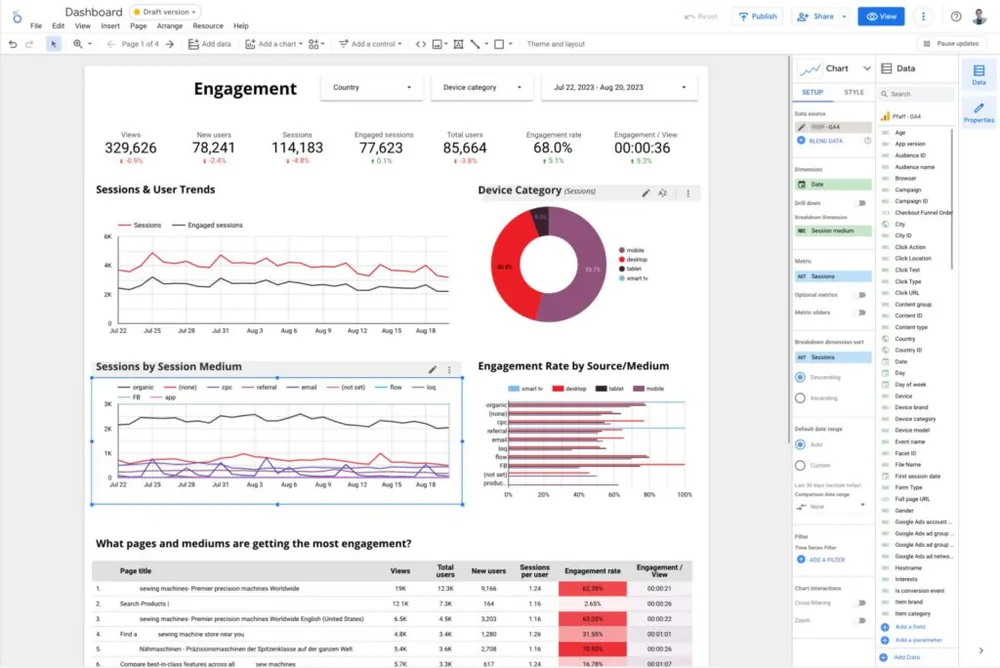1000x668 pixels.
Task: Open the File menu
Action: click(36, 26)
